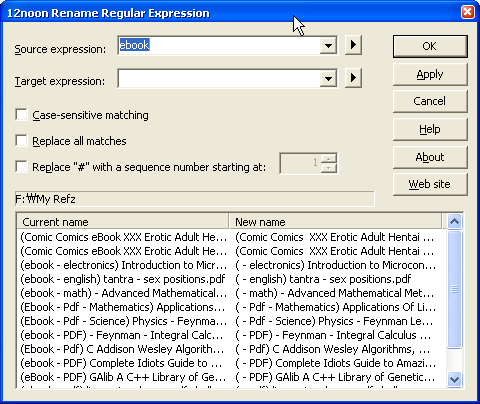Screen dimensions: 480x404
Task: Click into the Target expression text field
Action: pos(219,78)
